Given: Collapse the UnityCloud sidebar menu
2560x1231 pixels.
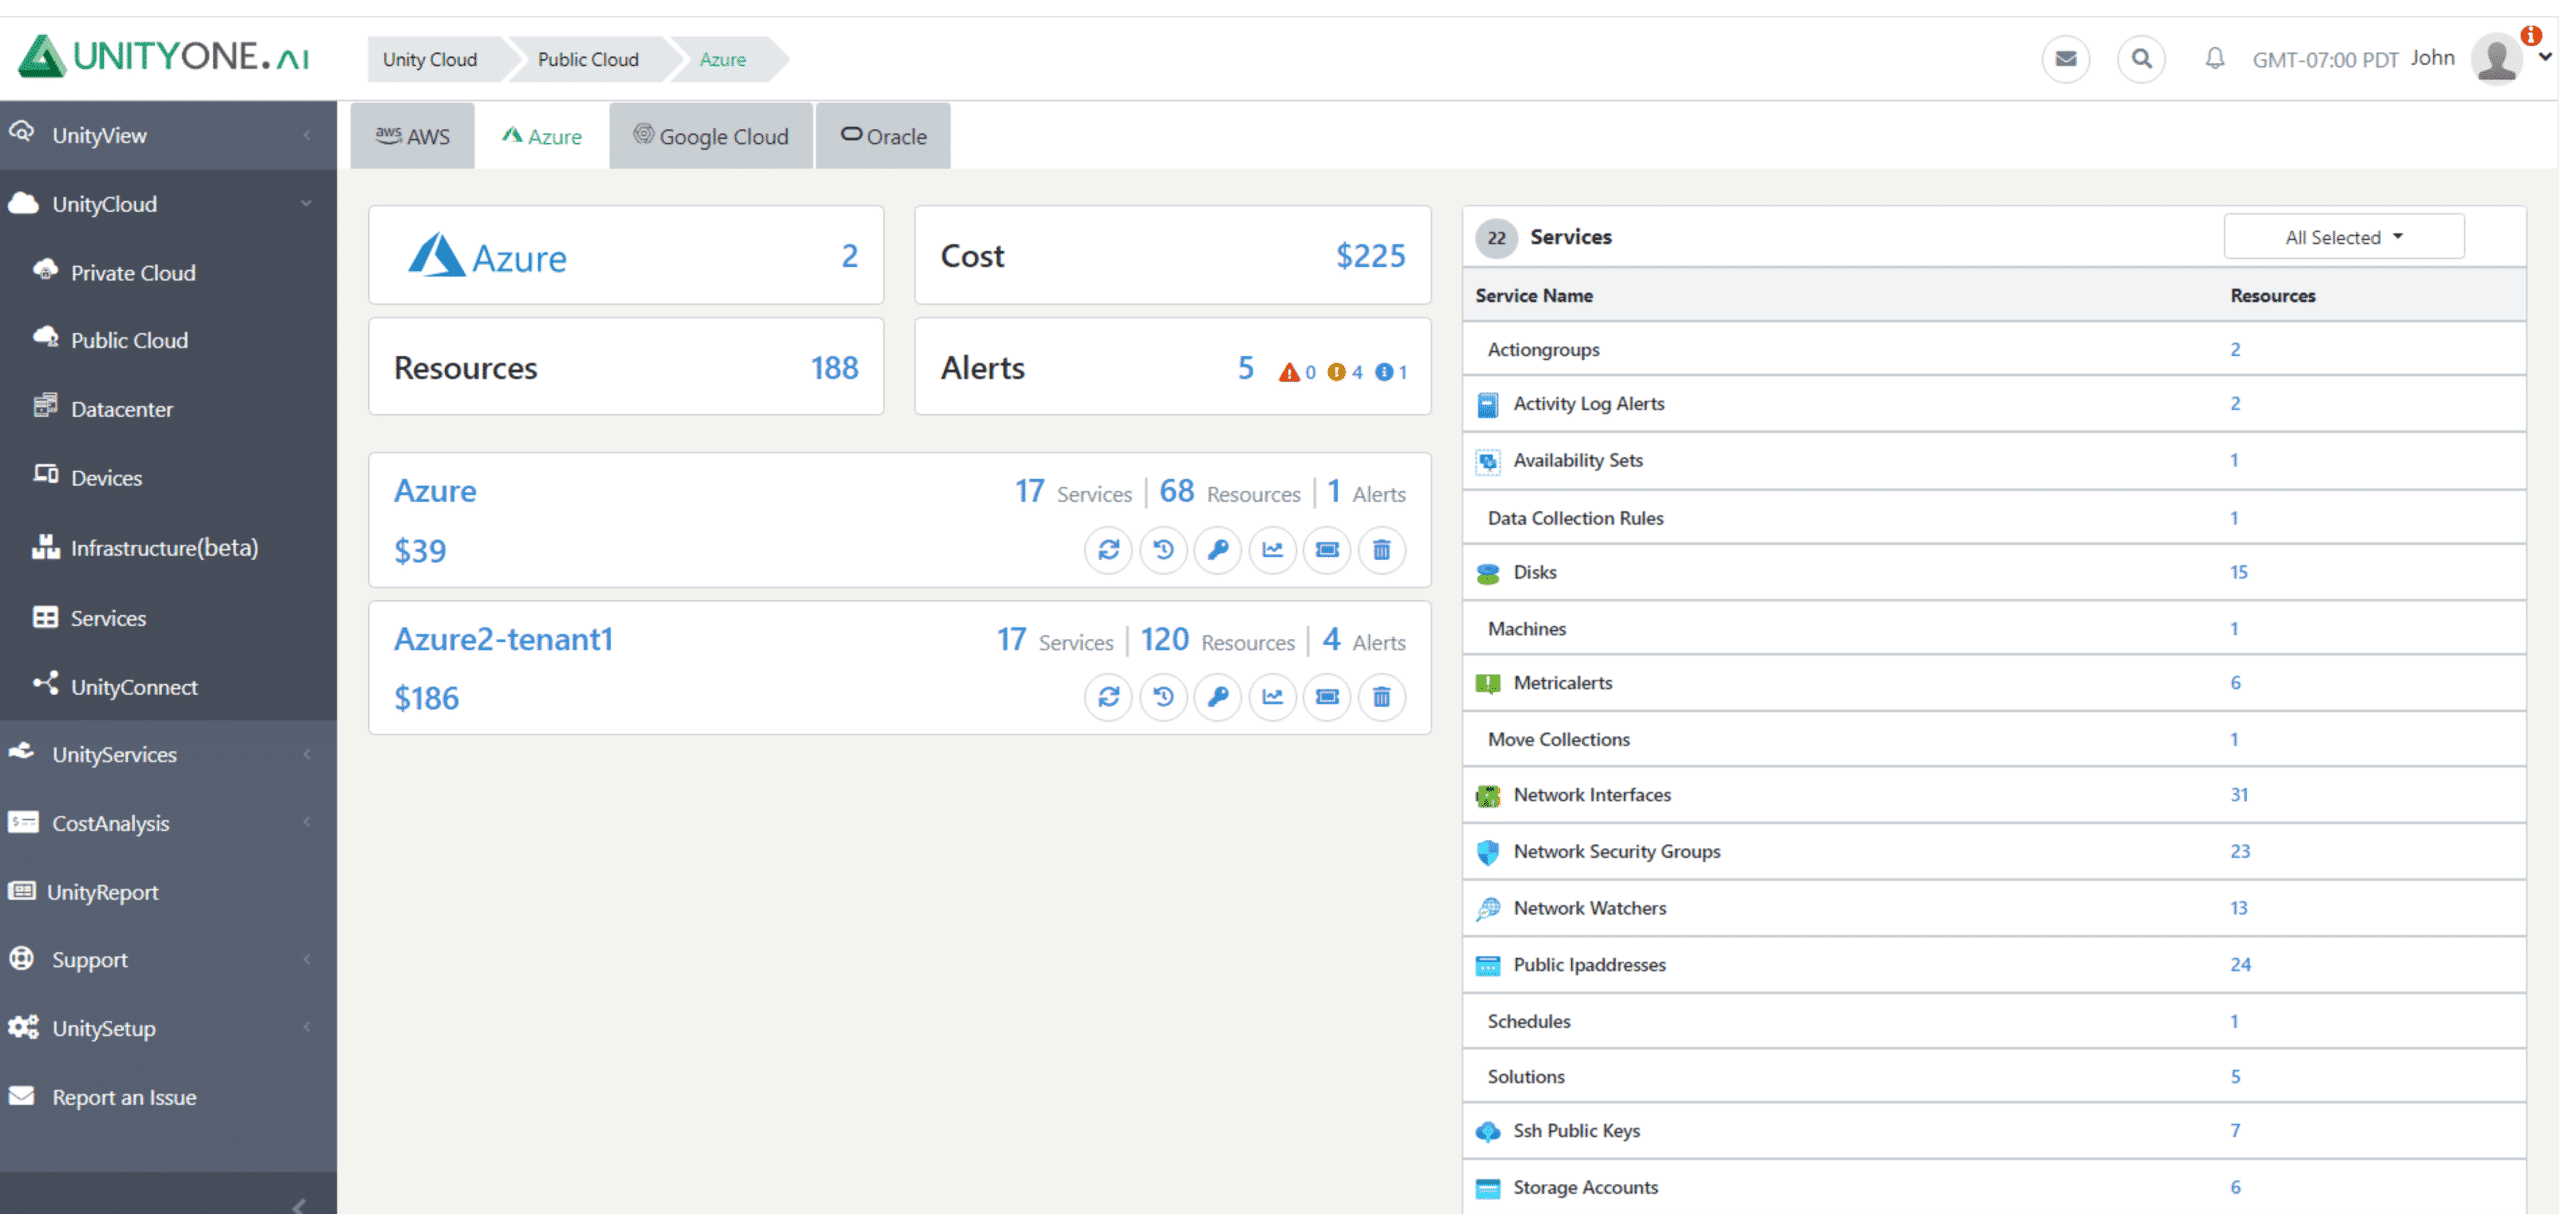Looking at the screenshot, I should (x=168, y=204).
